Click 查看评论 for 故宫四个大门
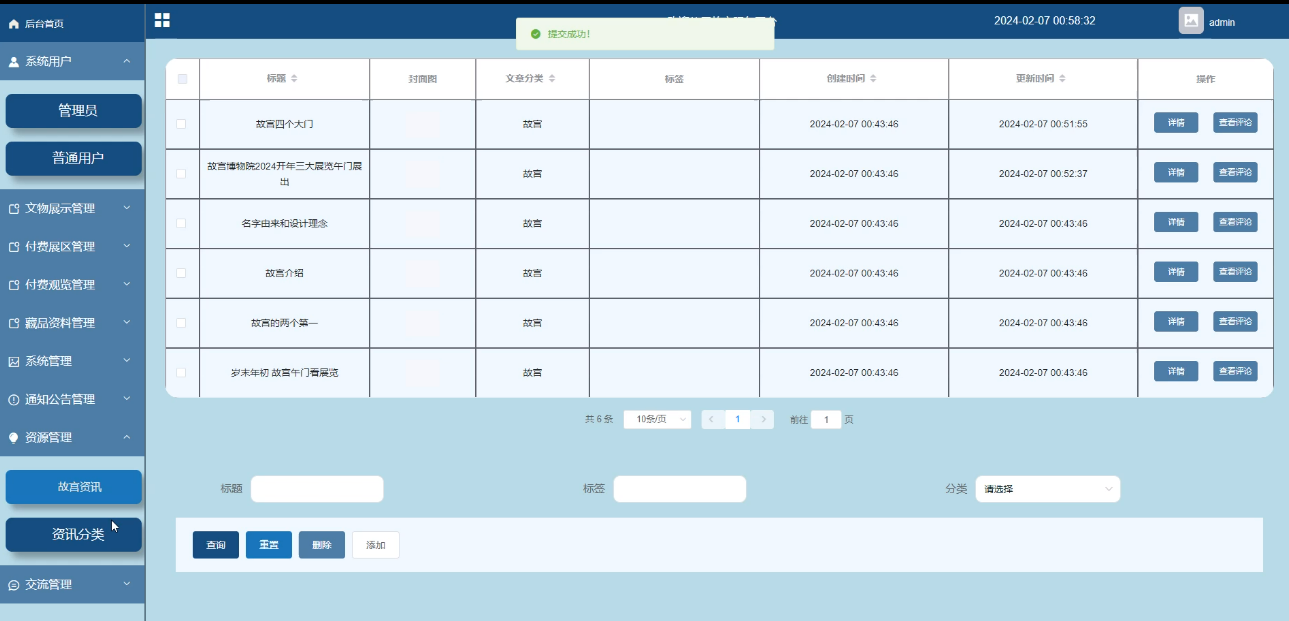This screenshot has width=1289, height=621. [1236, 123]
